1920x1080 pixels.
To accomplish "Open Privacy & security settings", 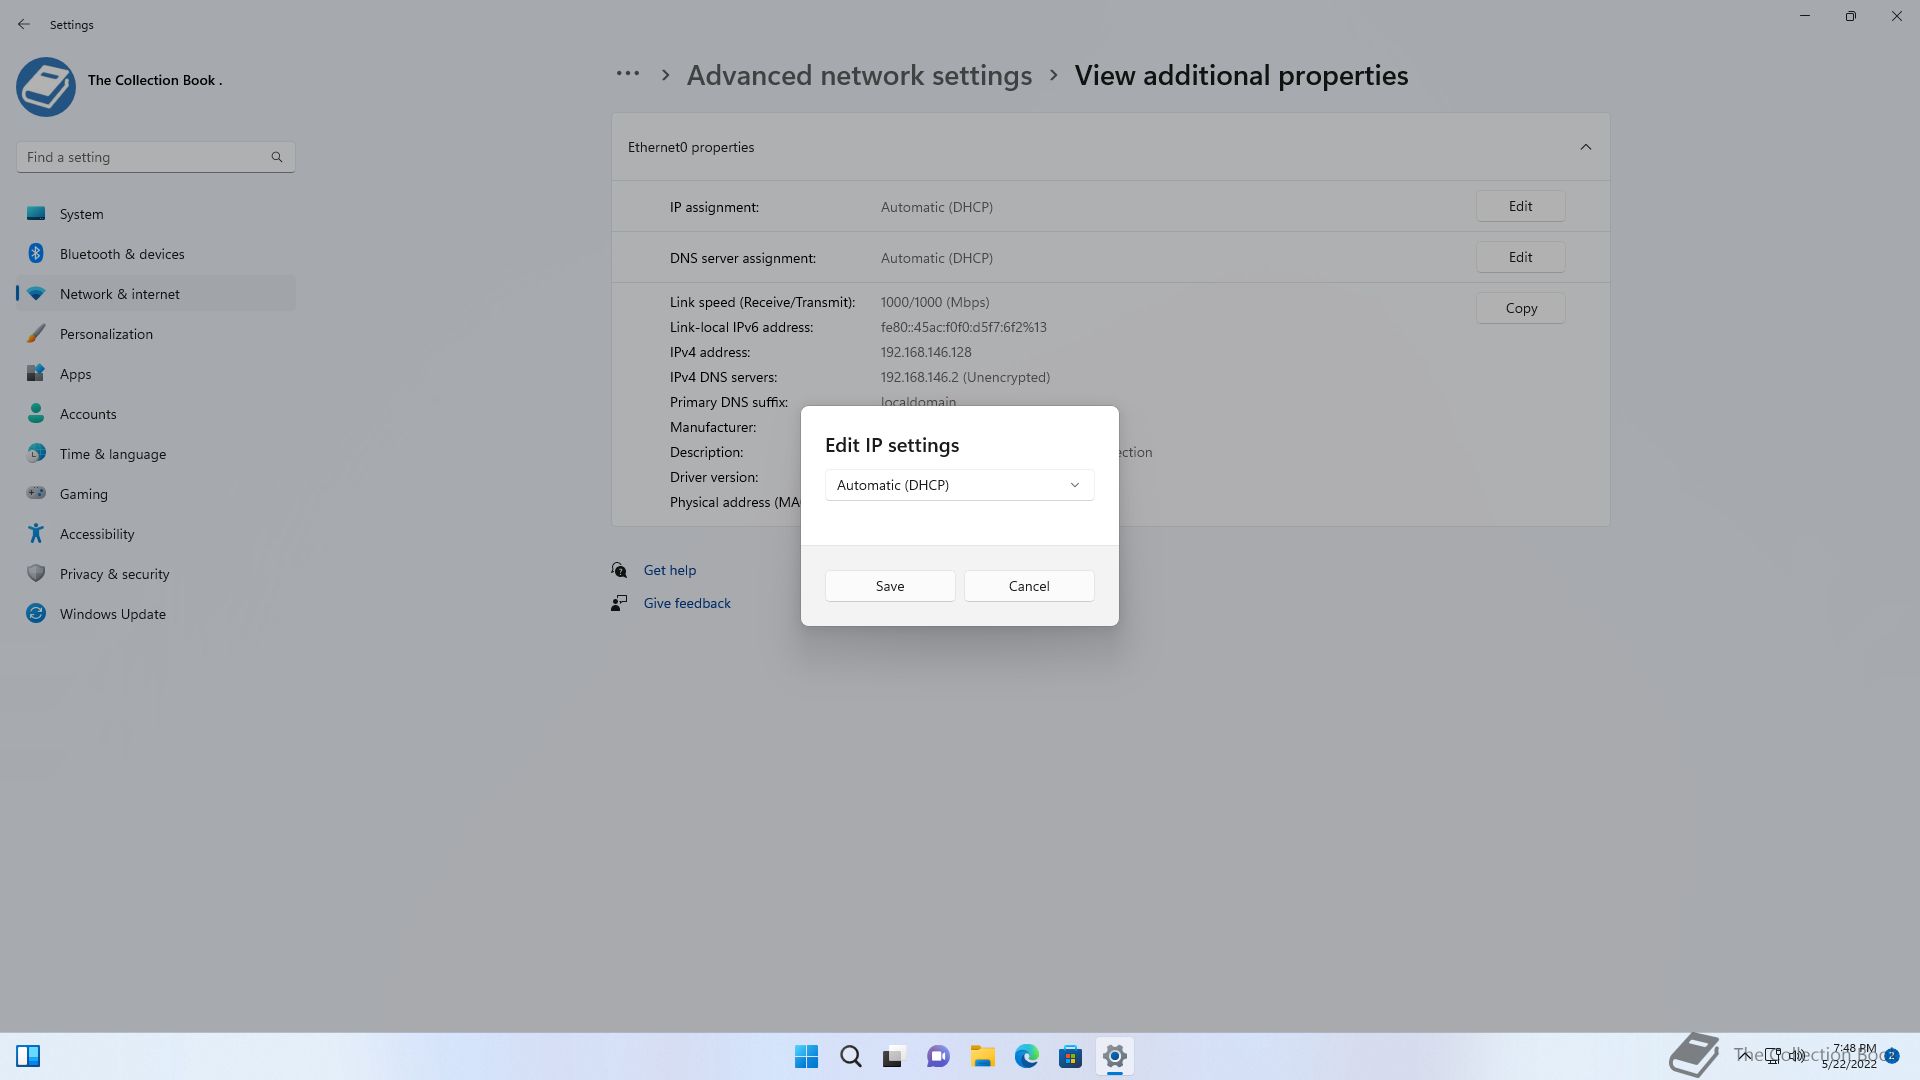I will [114, 574].
